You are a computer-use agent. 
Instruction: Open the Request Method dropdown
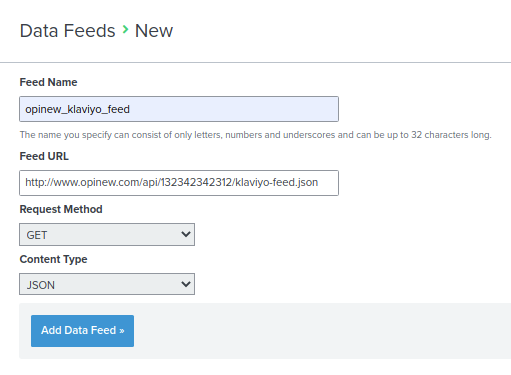(x=107, y=235)
